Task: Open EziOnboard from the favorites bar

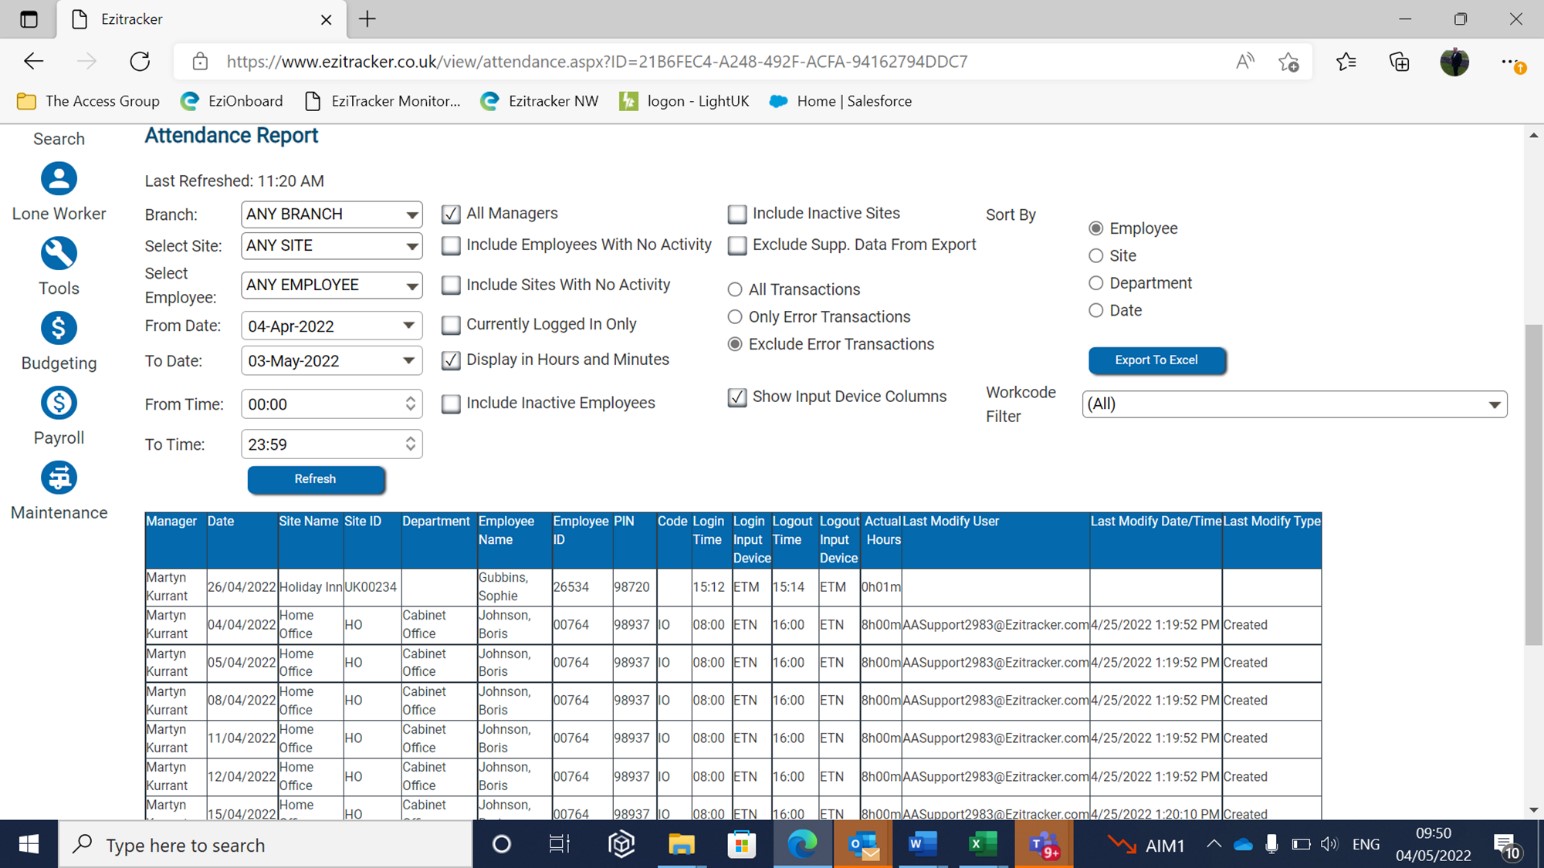Action: pos(231,100)
